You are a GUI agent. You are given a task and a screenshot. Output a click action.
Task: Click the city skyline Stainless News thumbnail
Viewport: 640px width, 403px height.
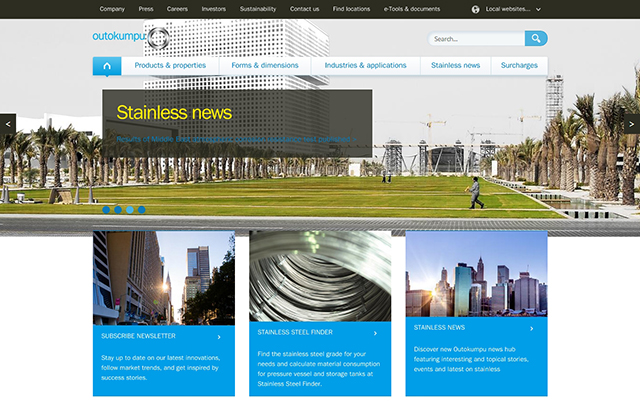pos(476,274)
